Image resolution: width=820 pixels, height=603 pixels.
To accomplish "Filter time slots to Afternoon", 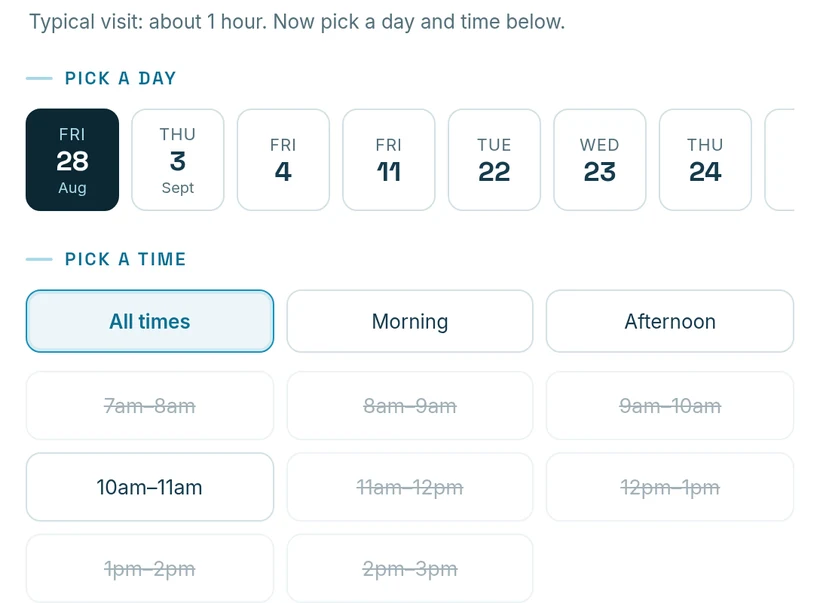I will coord(670,321).
